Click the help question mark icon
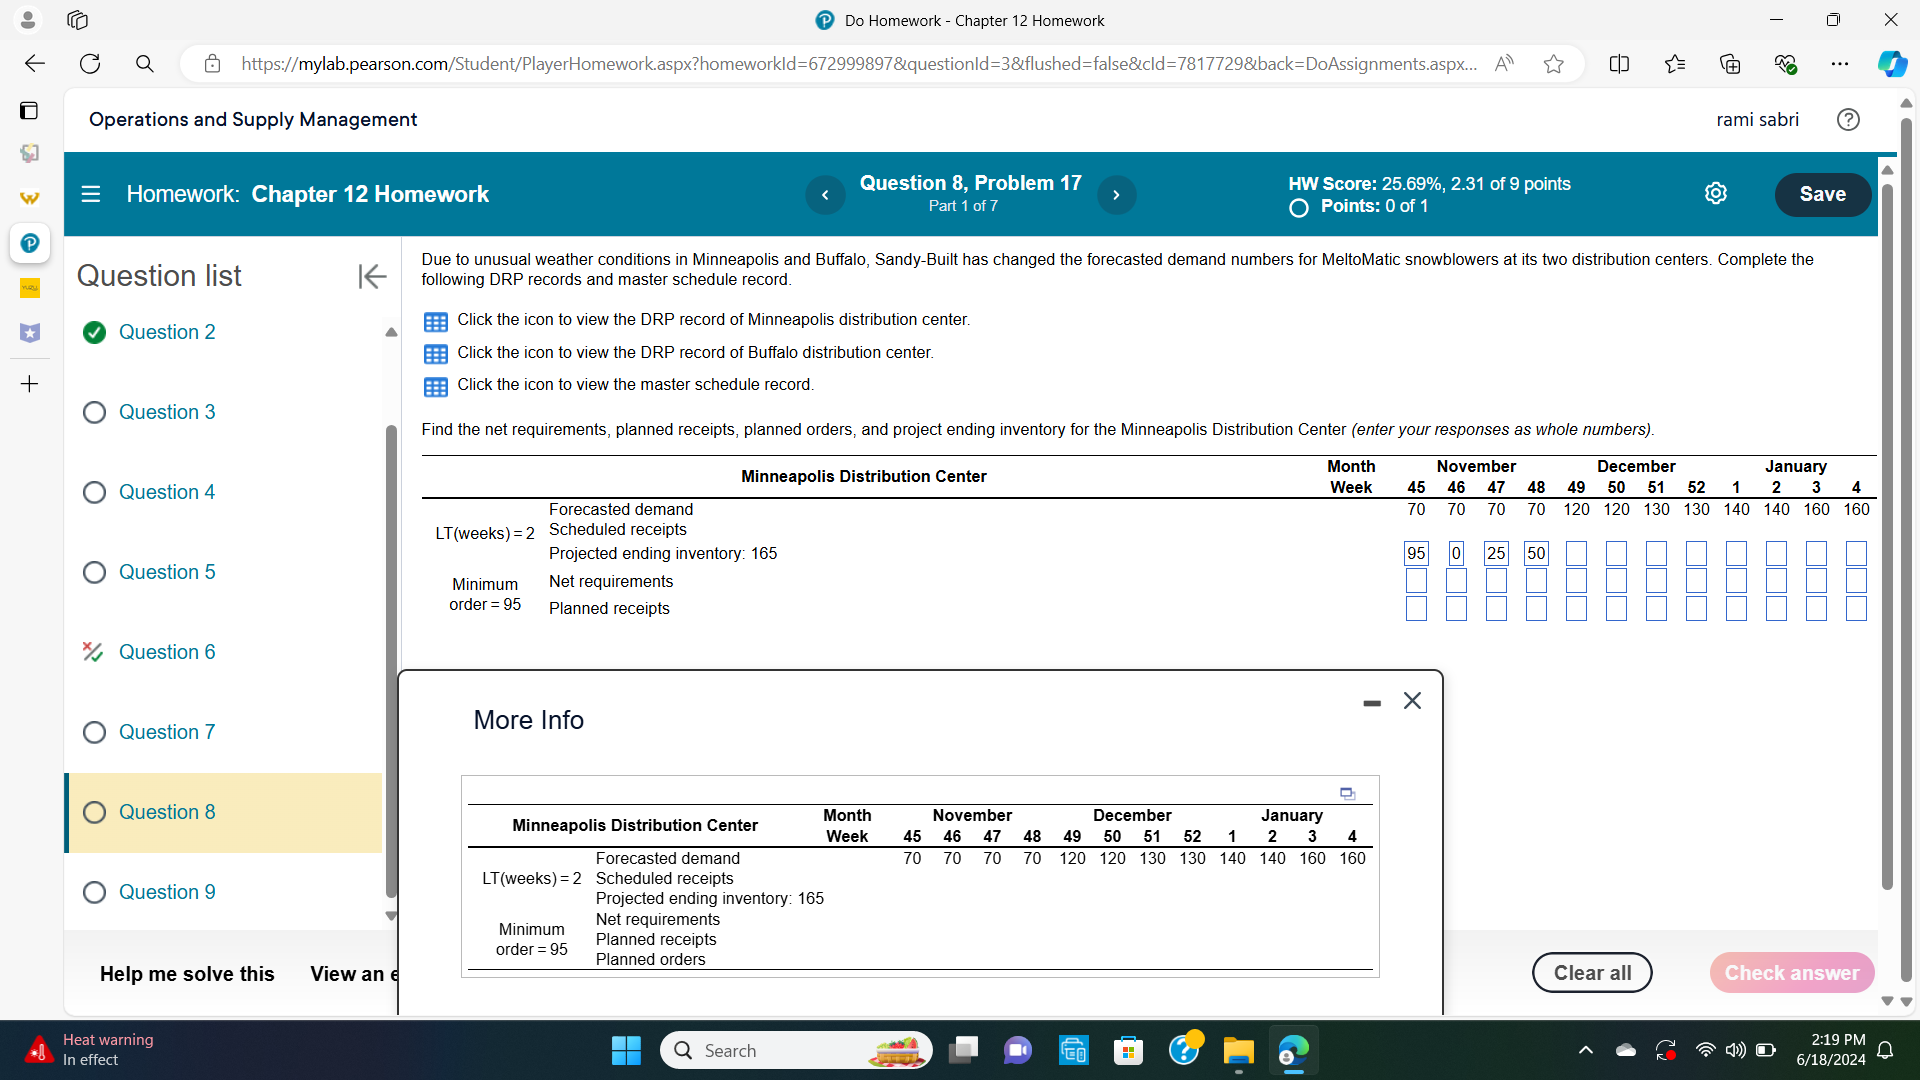 pos(1848,119)
